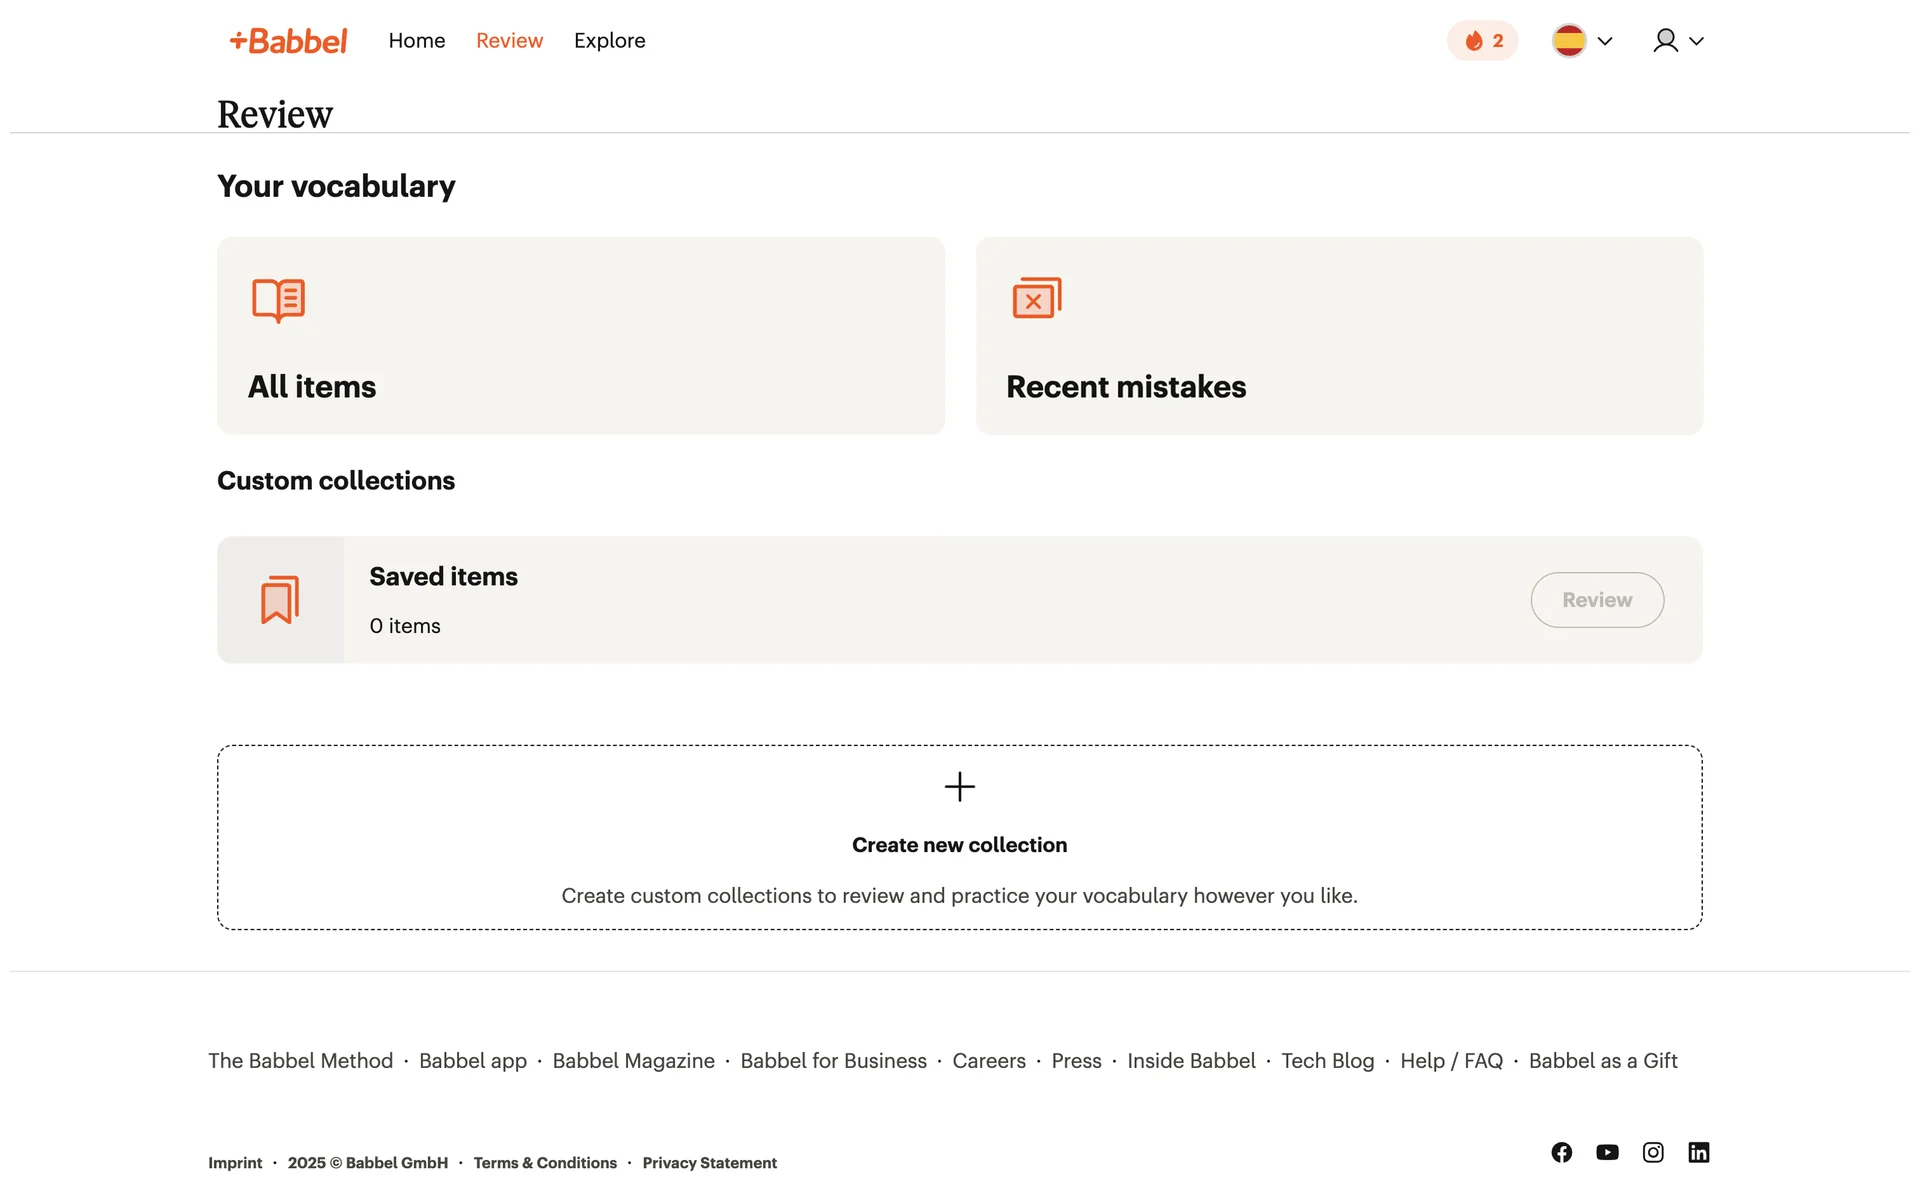This screenshot has width=1920, height=1200.
Task: Select the Review navigation tab
Action: 509,41
